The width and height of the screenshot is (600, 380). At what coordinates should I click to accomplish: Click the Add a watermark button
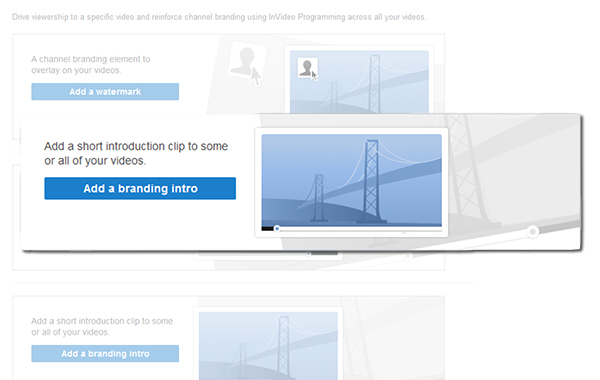(105, 91)
